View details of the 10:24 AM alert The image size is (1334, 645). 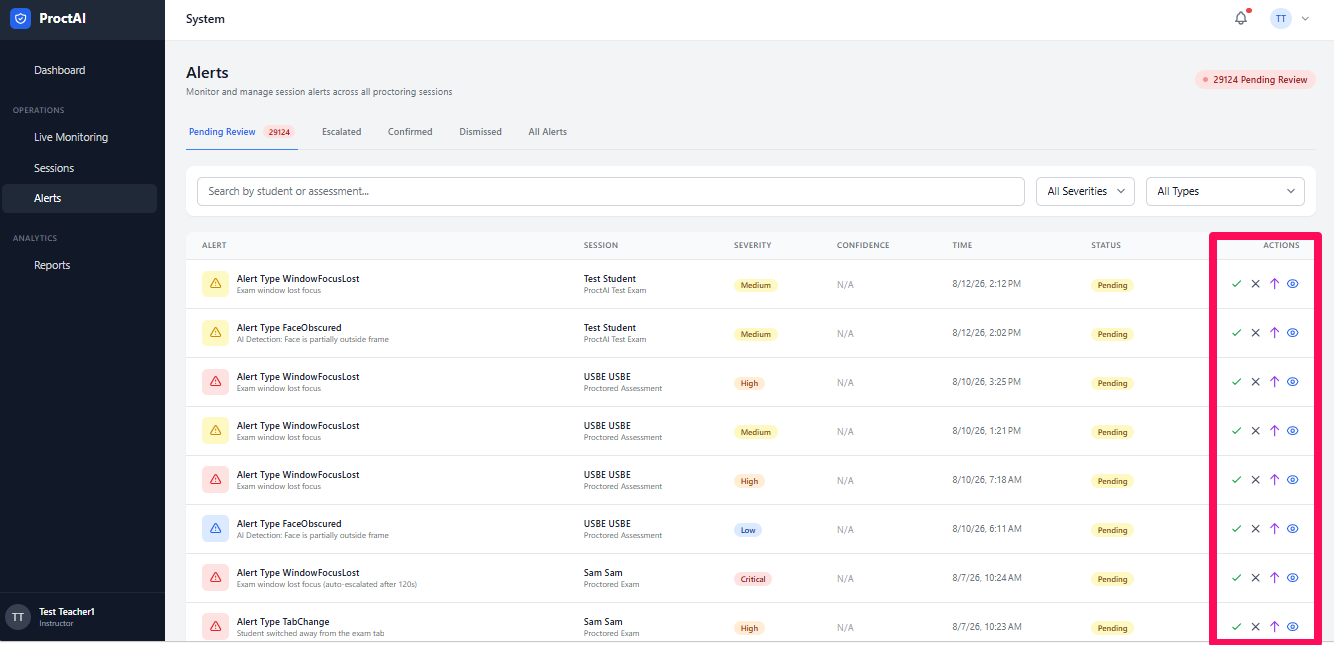tap(1292, 578)
